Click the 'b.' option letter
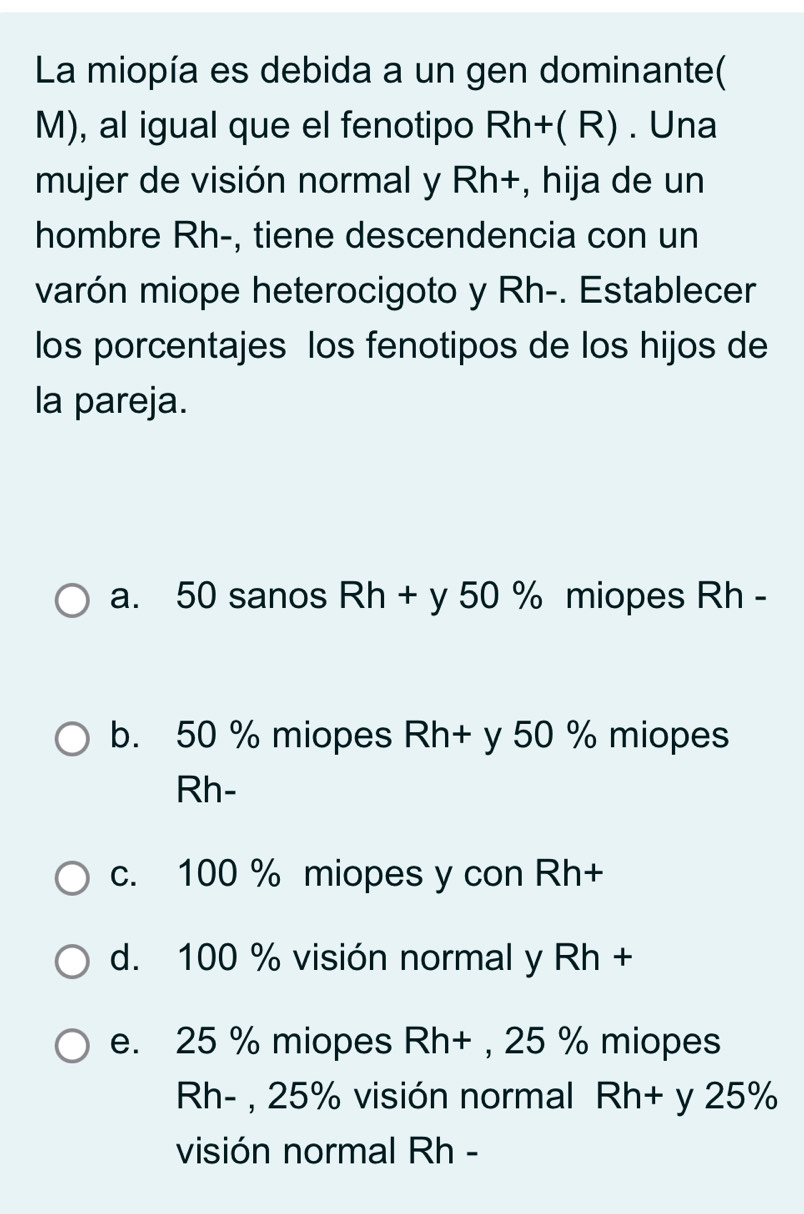The height and width of the screenshot is (1214, 804). click(x=127, y=736)
